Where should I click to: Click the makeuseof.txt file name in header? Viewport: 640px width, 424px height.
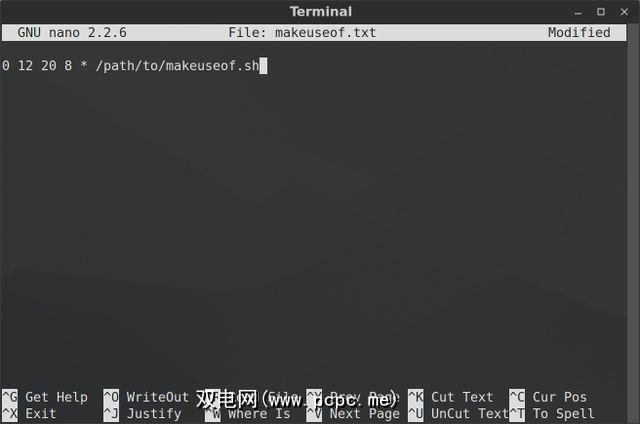[x=325, y=32]
